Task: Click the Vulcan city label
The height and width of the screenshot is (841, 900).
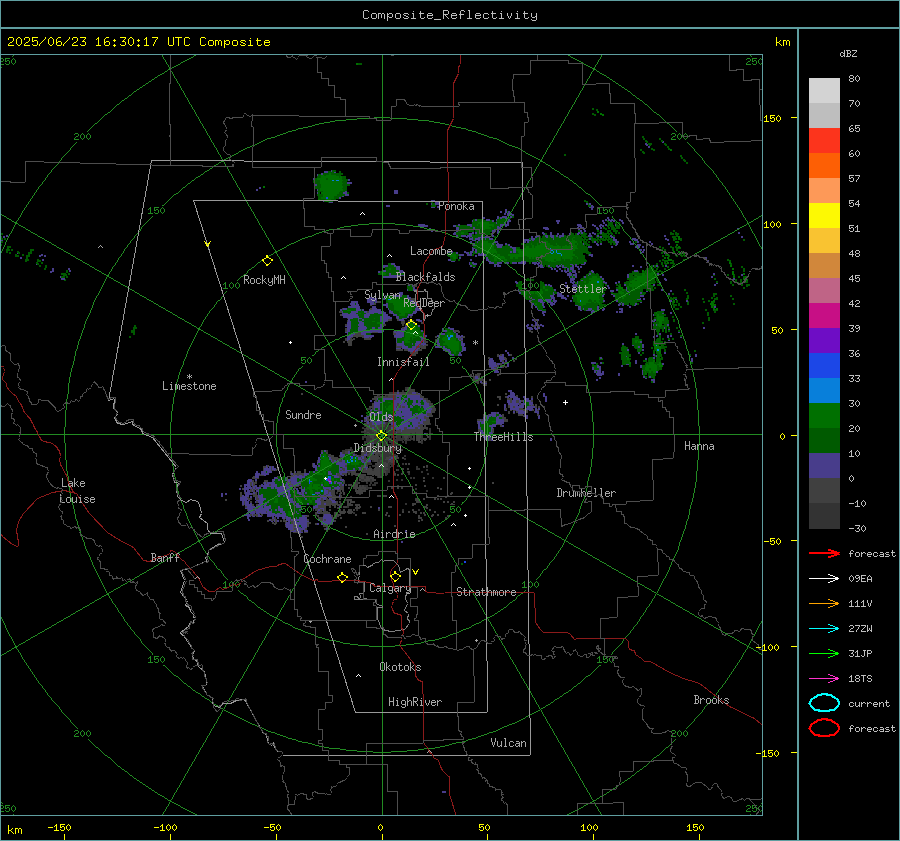Action: [x=509, y=743]
